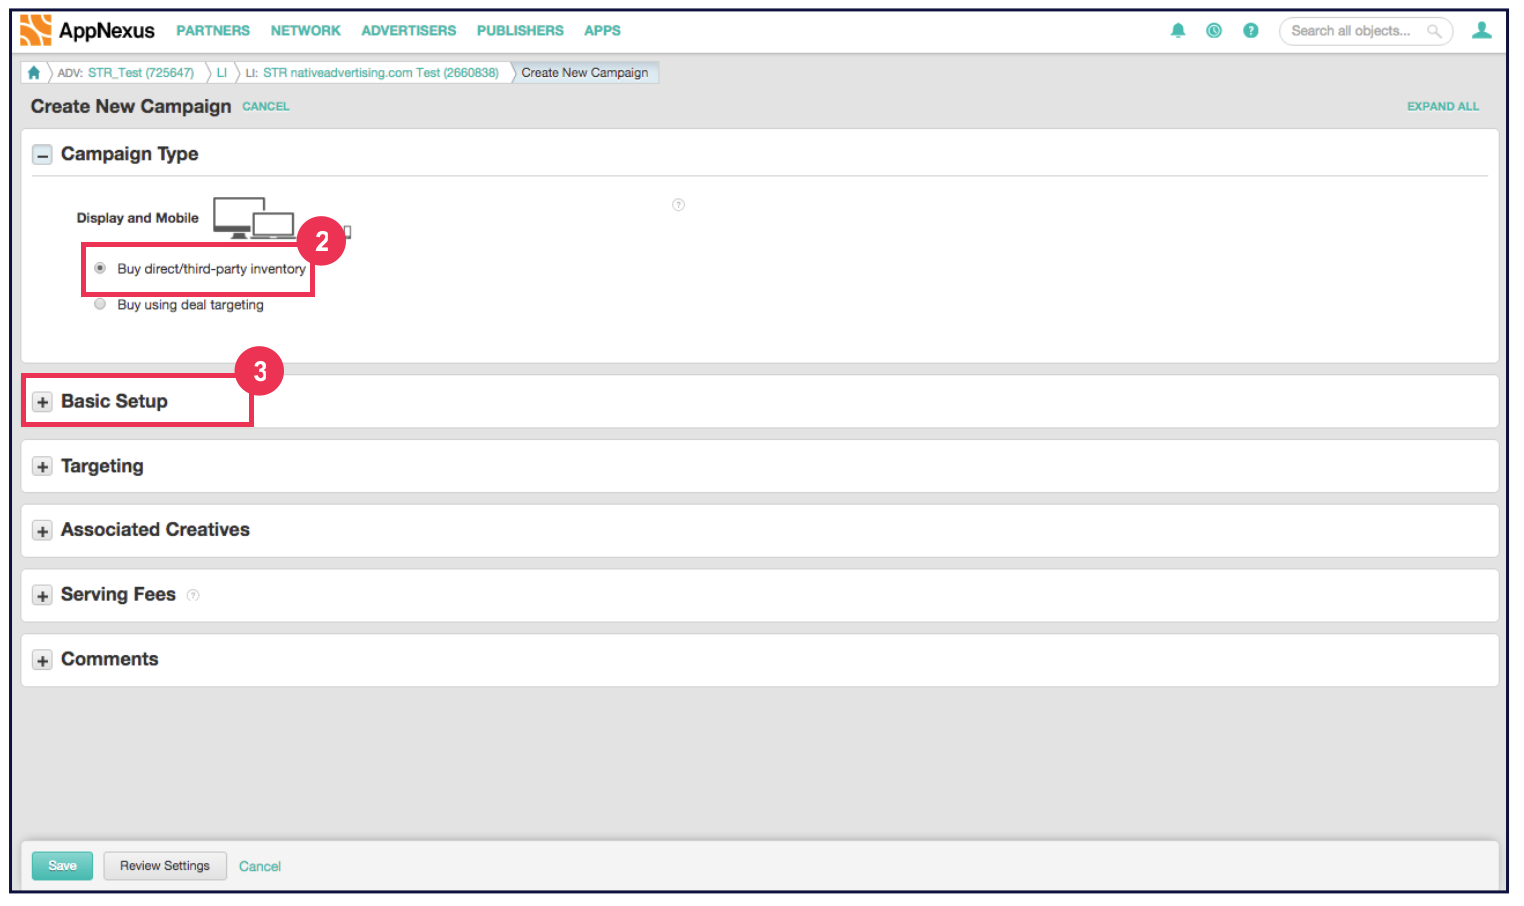Click the Create New Campaign page heading

(x=131, y=106)
